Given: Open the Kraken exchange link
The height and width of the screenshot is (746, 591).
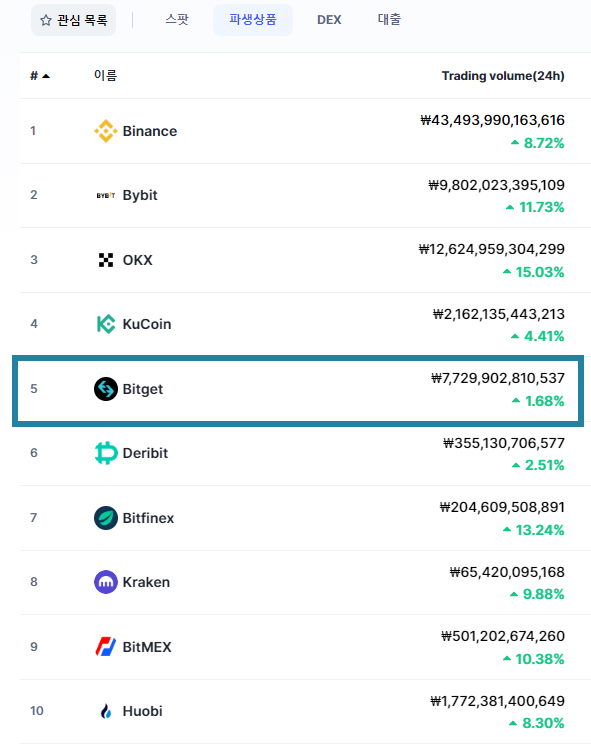Looking at the screenshot, I should 146,582.
